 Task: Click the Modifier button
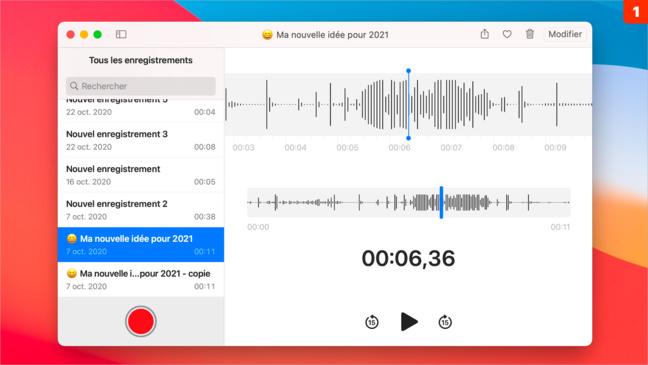(565, 34)
